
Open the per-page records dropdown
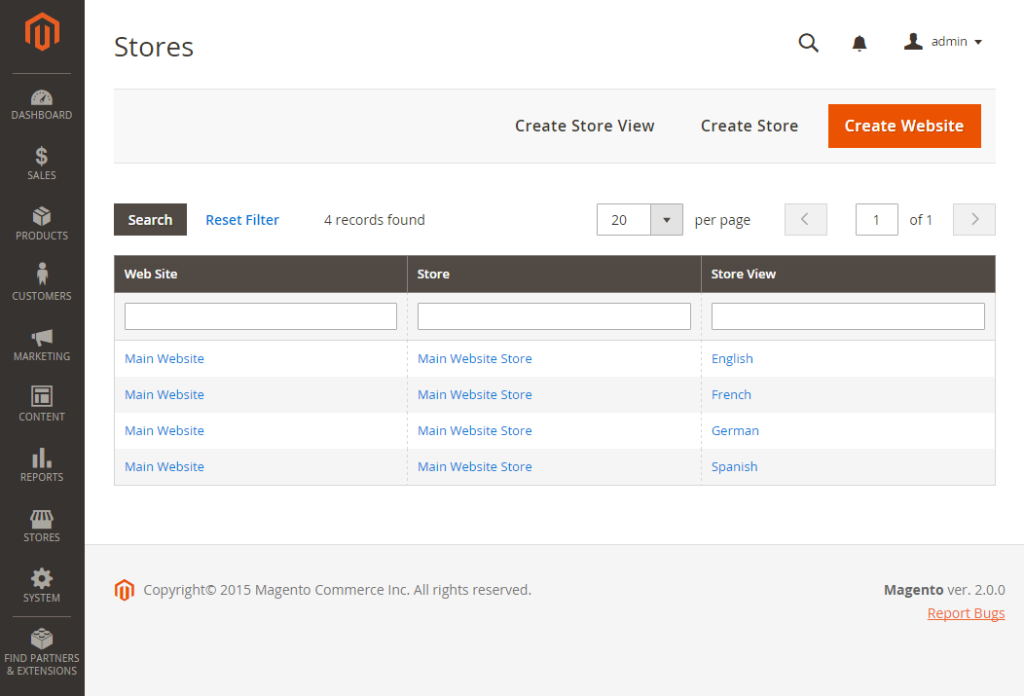point(639,219)
